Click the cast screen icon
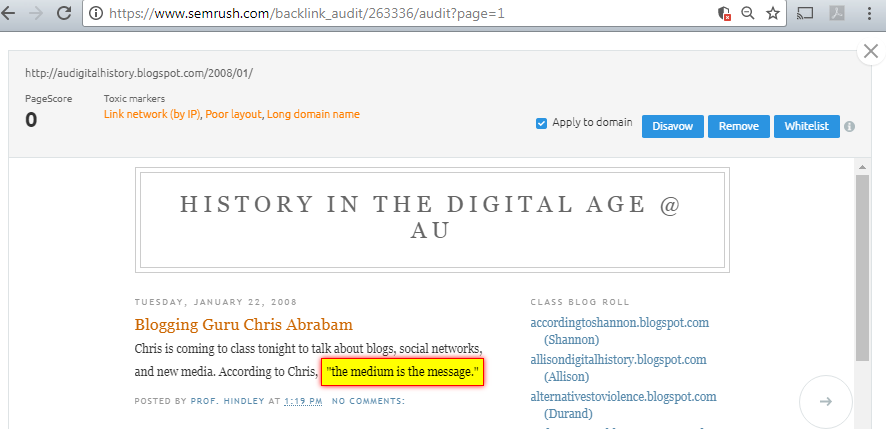This screenshot has height=429, width=886. pos(805,14)
